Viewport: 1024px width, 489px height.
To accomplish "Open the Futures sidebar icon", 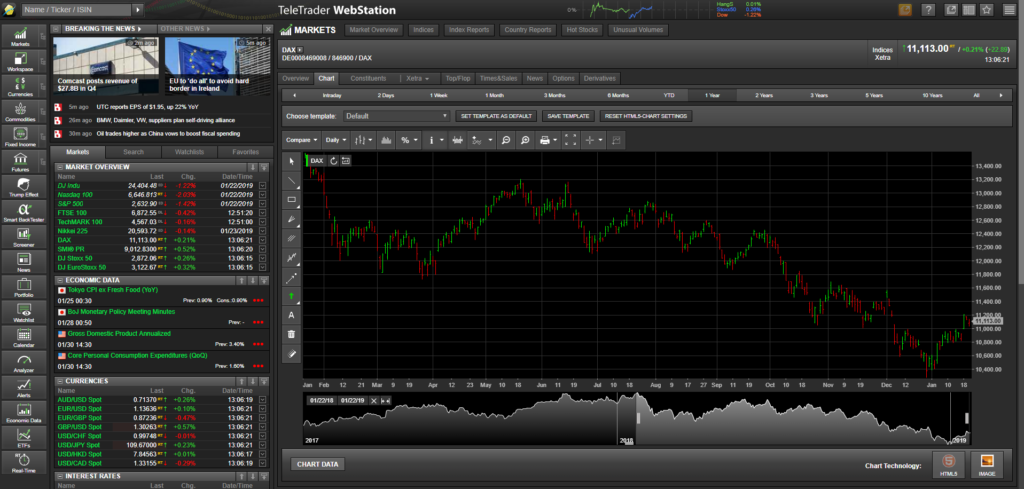I will [20, 162].
